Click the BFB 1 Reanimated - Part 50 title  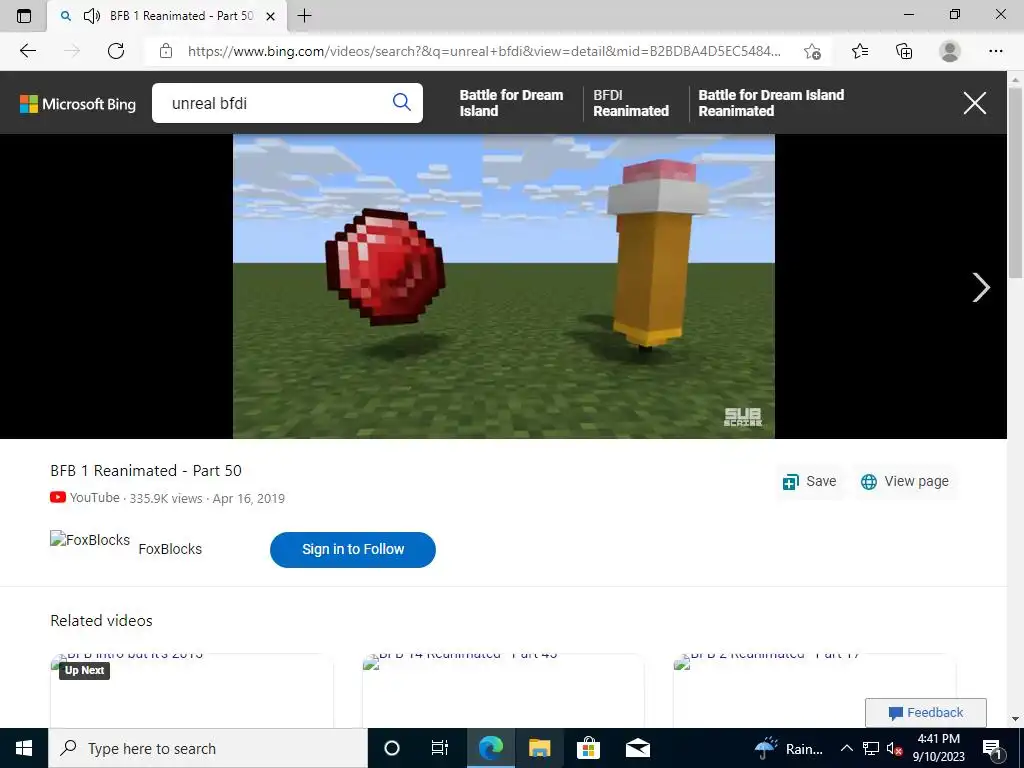[146, 471]
